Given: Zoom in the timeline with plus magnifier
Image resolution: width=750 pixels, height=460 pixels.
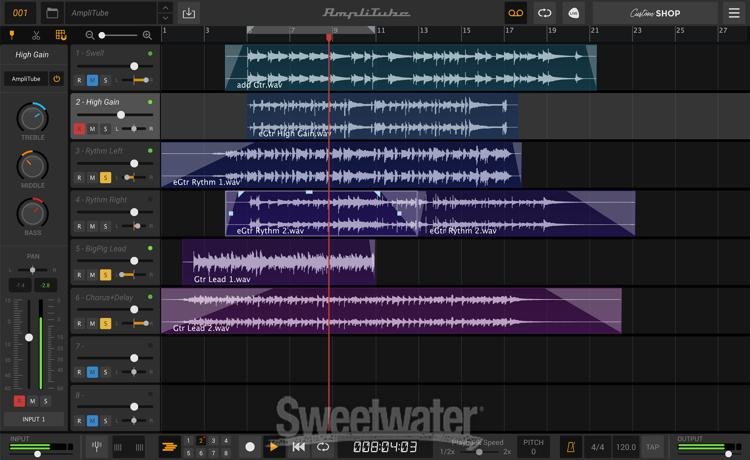Looking at the screenshot, I should (x=147, y=35).
